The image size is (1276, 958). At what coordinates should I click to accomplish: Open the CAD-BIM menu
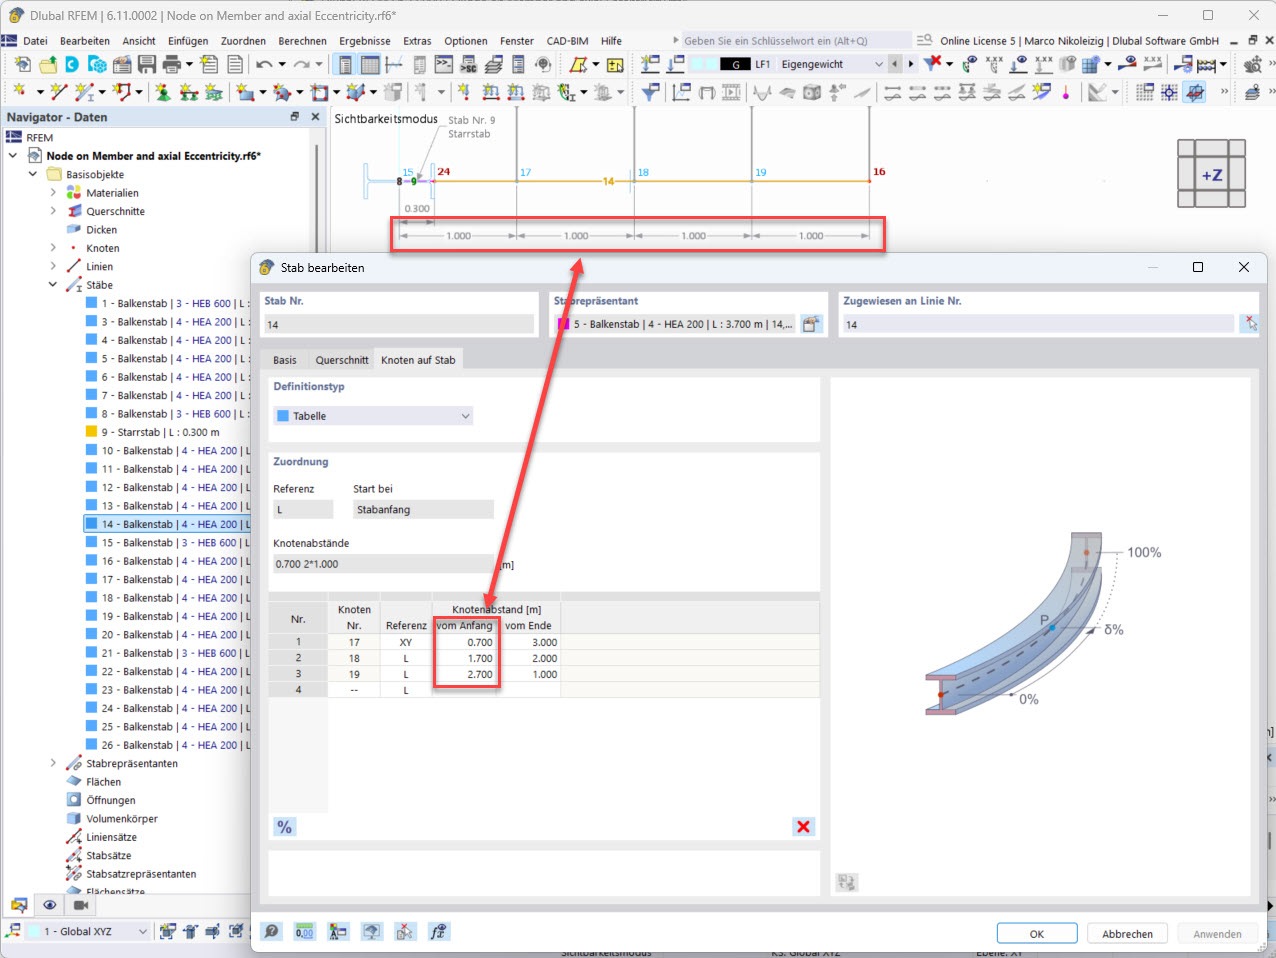(567, 41)
